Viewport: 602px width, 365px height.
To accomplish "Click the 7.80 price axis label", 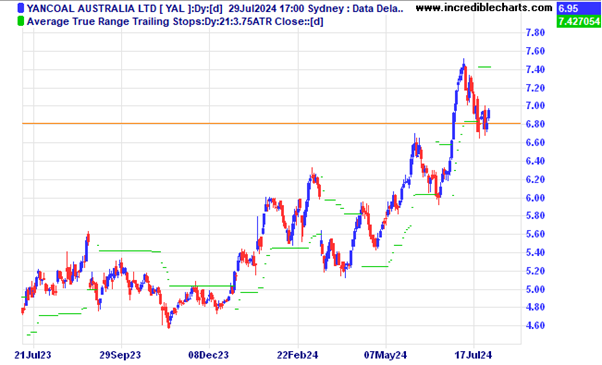I will coord(535,33).
